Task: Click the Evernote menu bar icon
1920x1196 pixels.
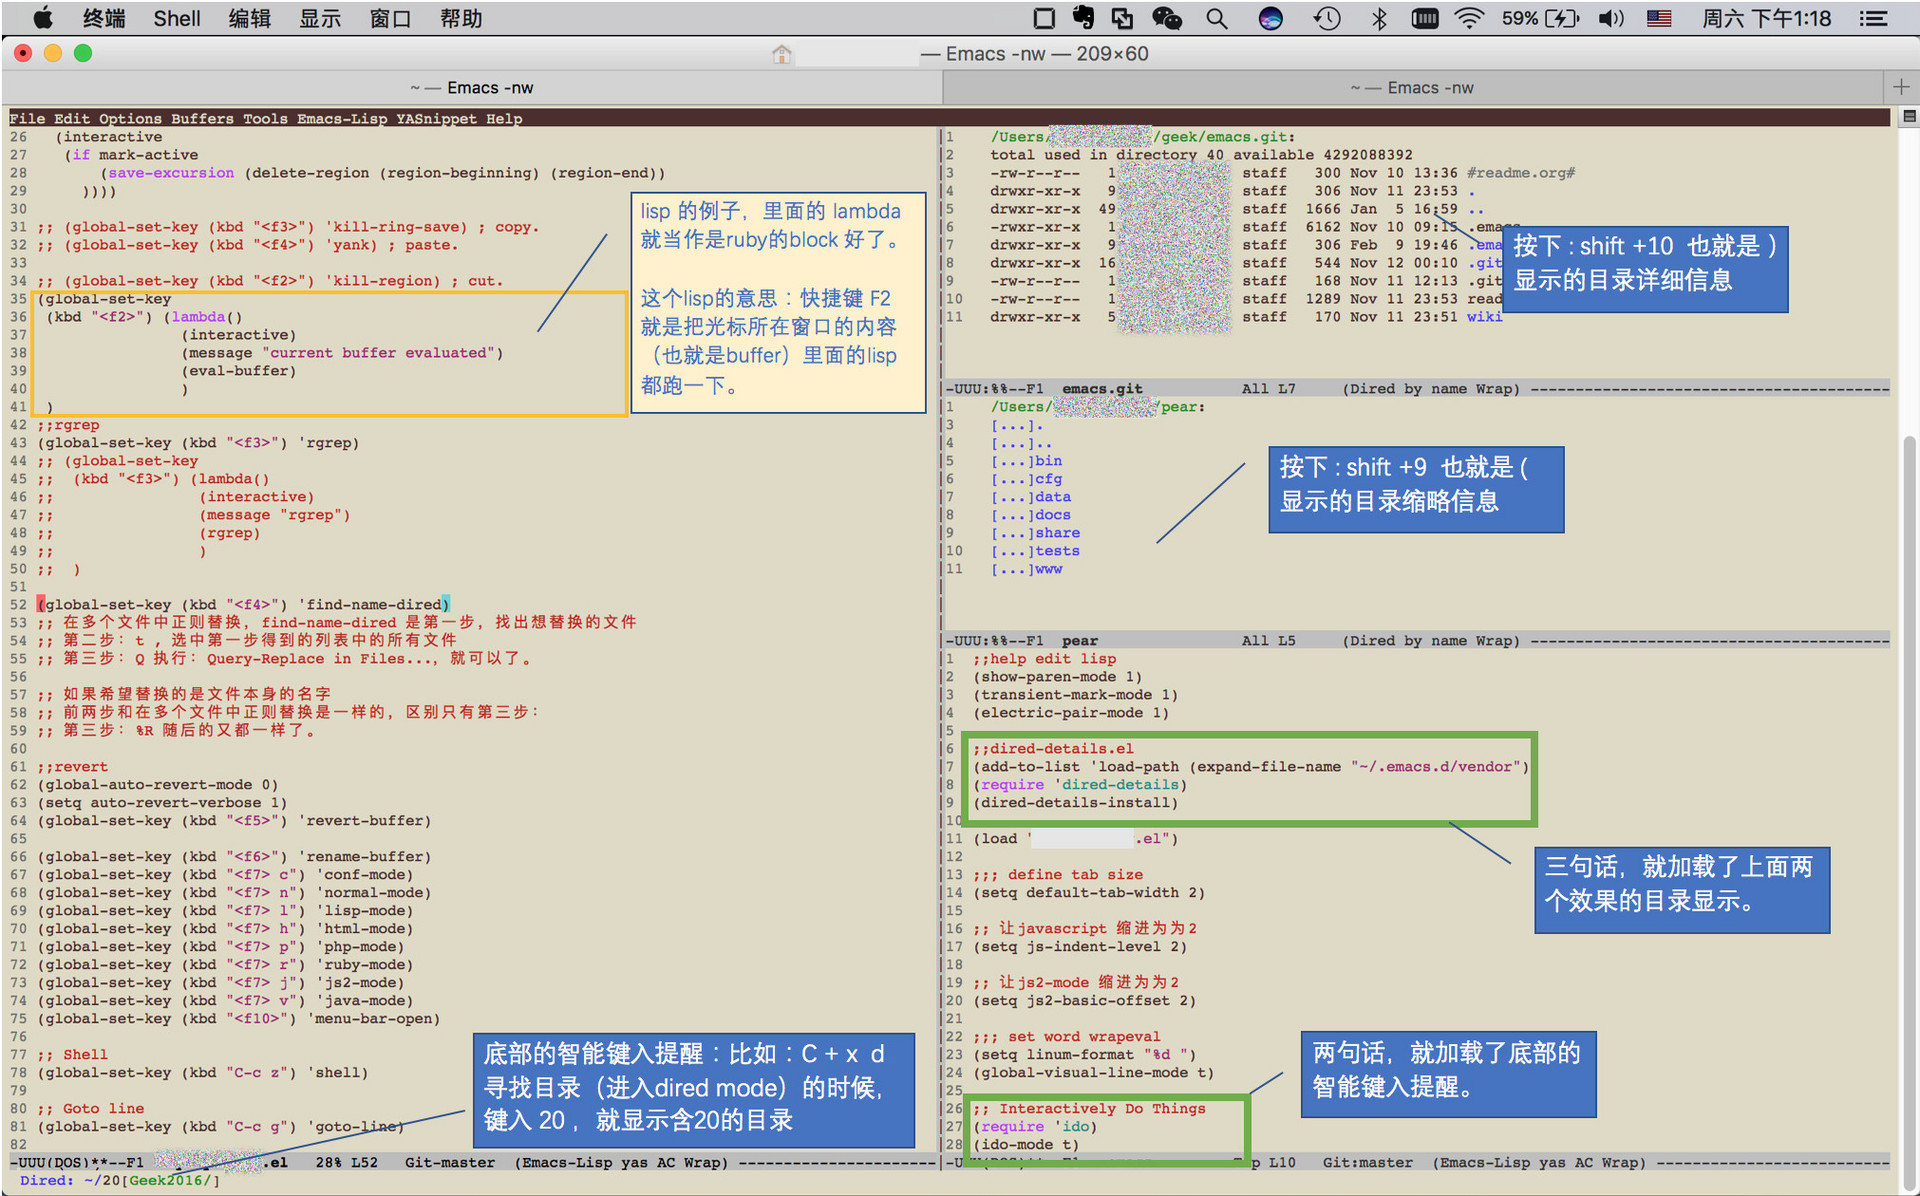Action: [1083, 18]
